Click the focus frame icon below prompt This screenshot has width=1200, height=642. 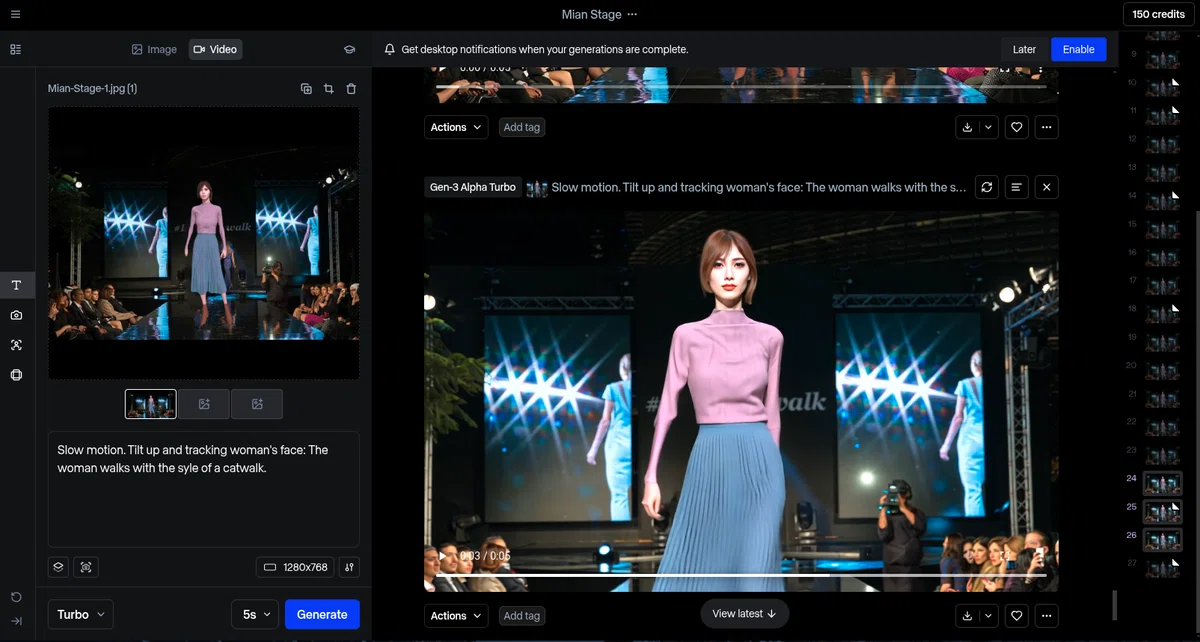click(86, 567)
